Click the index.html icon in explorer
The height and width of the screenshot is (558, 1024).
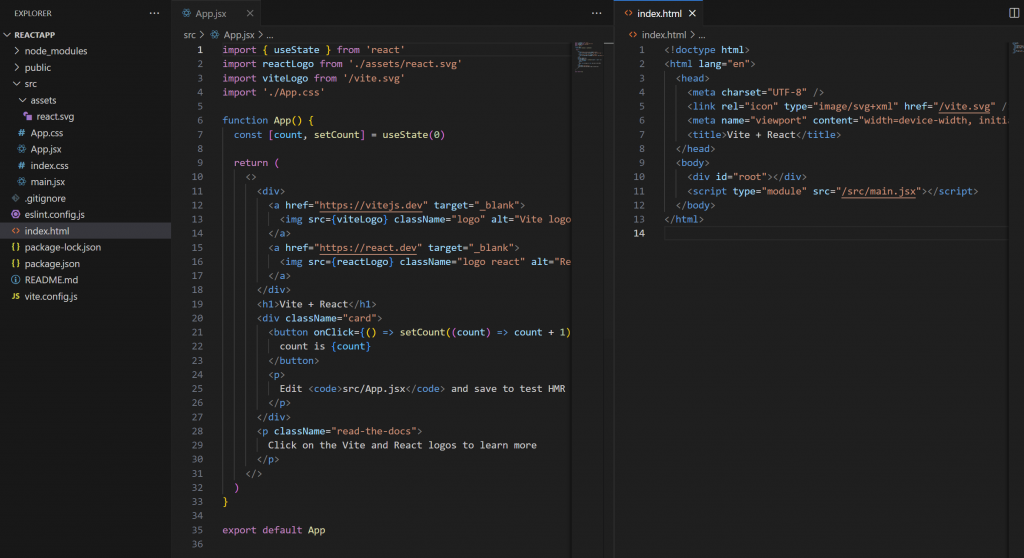(16, 231)
